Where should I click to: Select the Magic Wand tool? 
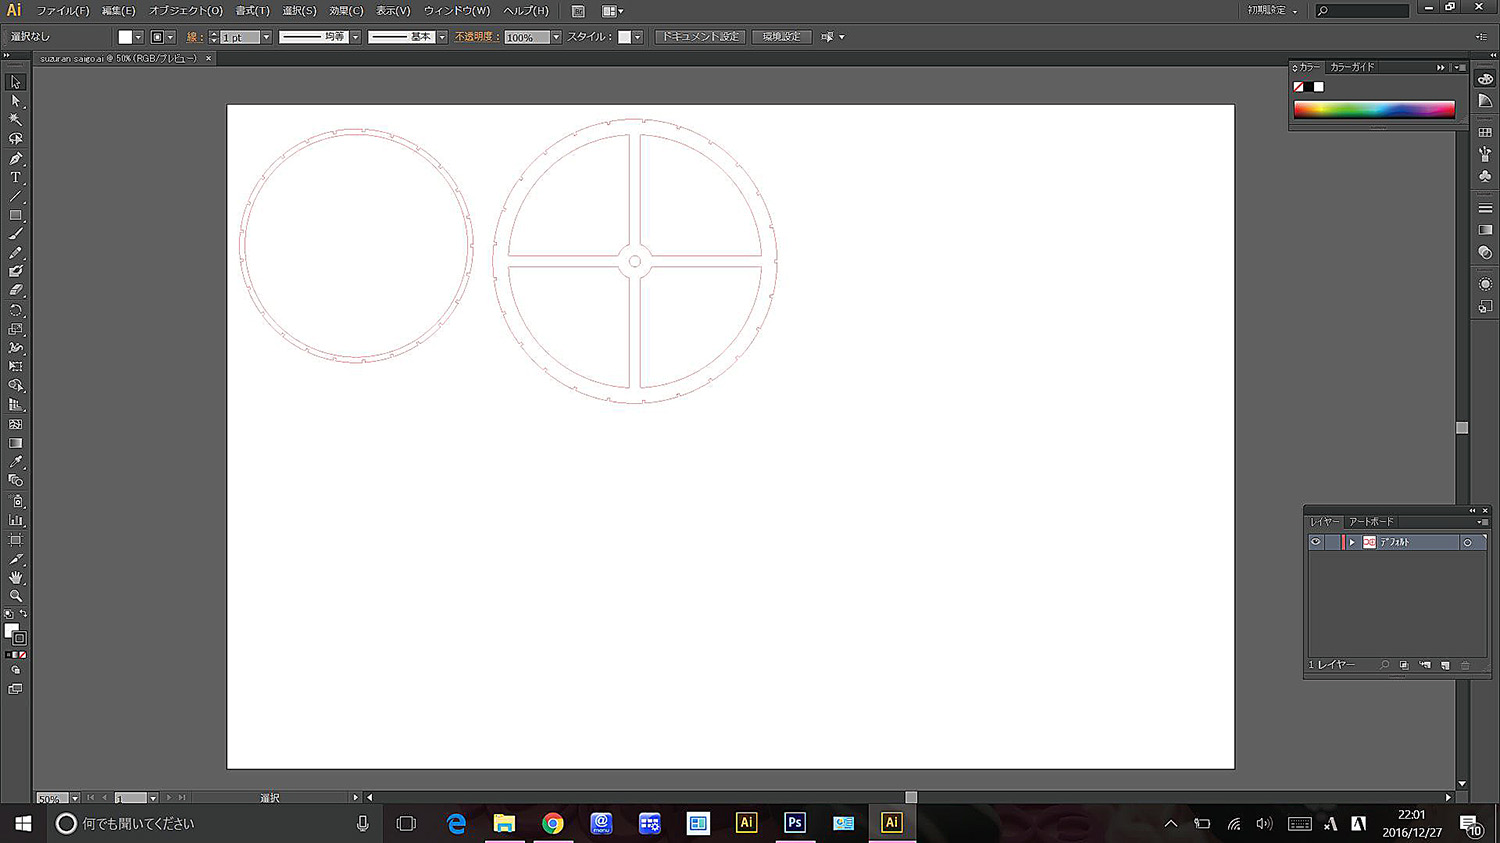coord(15,120)
